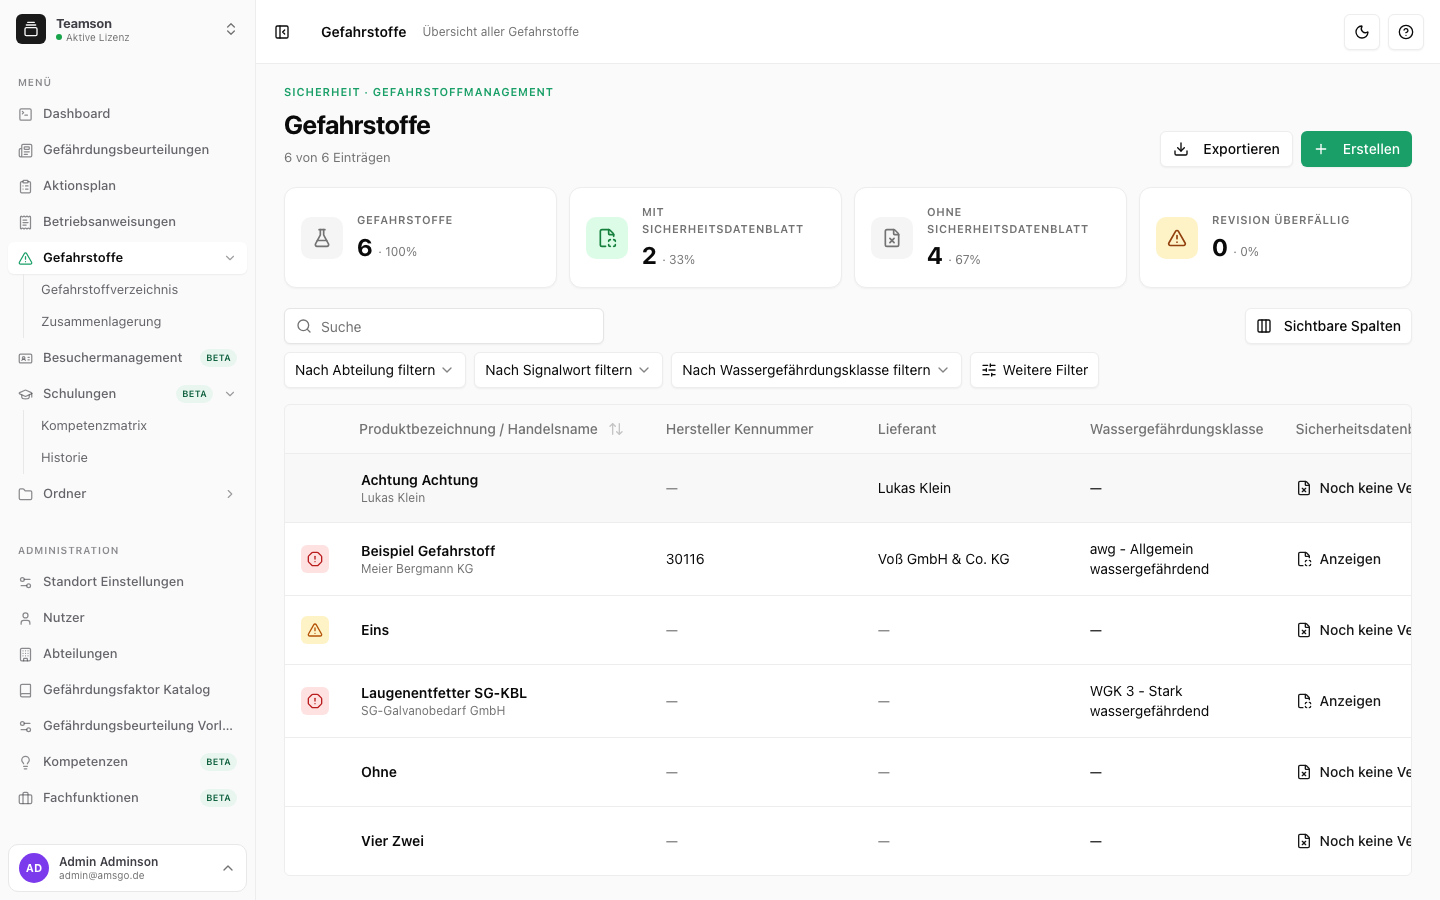Click the flask icon on Gefahrstoffe card
The image size is (1440, 900).
click(x=322, y=238)
